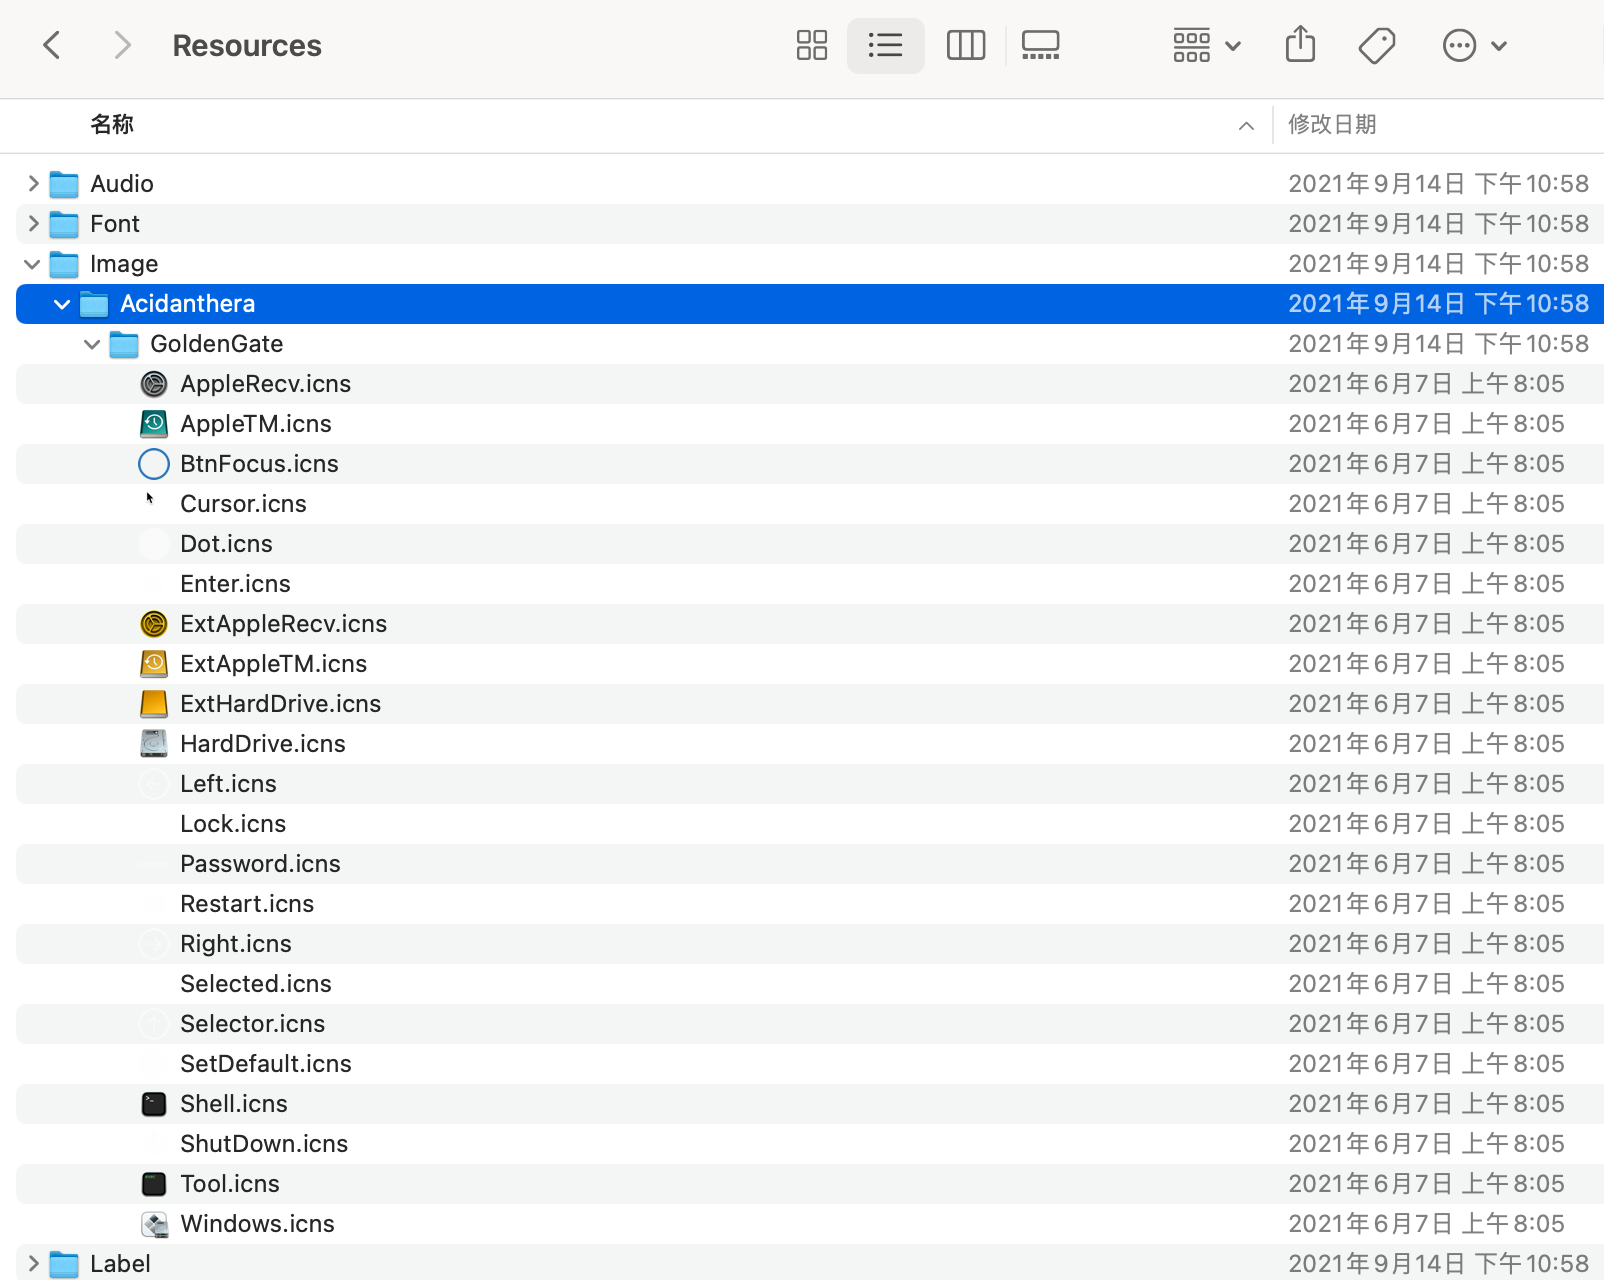
Task: Switch to gallery view
Action: tap(1040, 45)
